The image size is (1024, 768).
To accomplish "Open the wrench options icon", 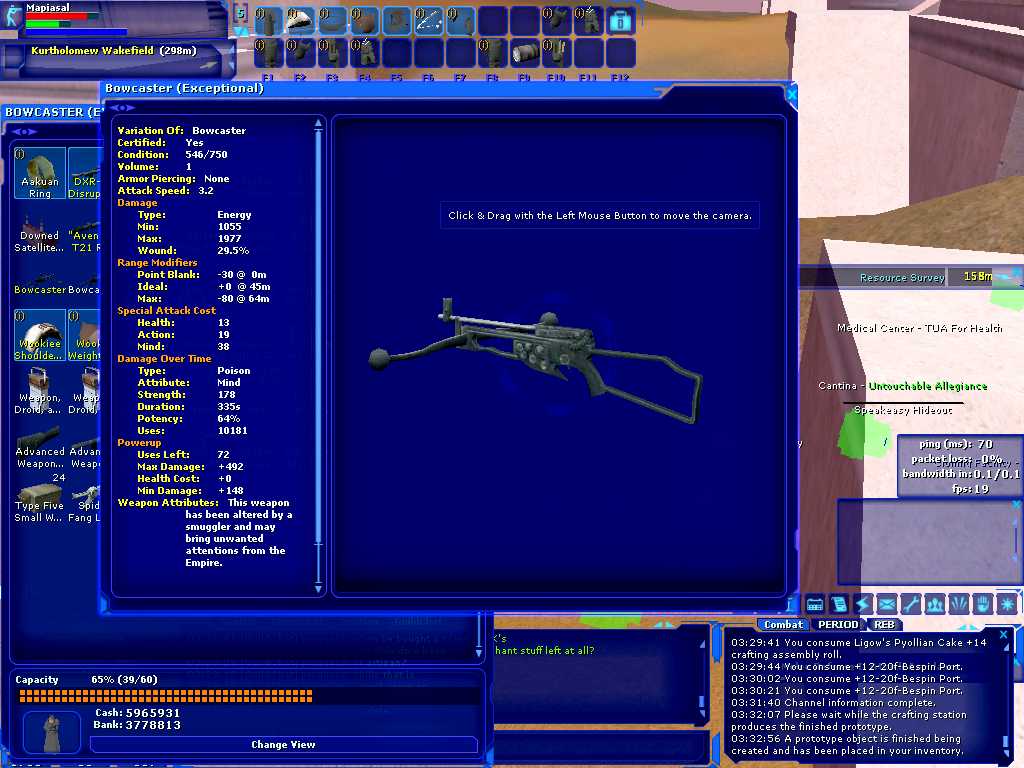I will tap(911, 604).
